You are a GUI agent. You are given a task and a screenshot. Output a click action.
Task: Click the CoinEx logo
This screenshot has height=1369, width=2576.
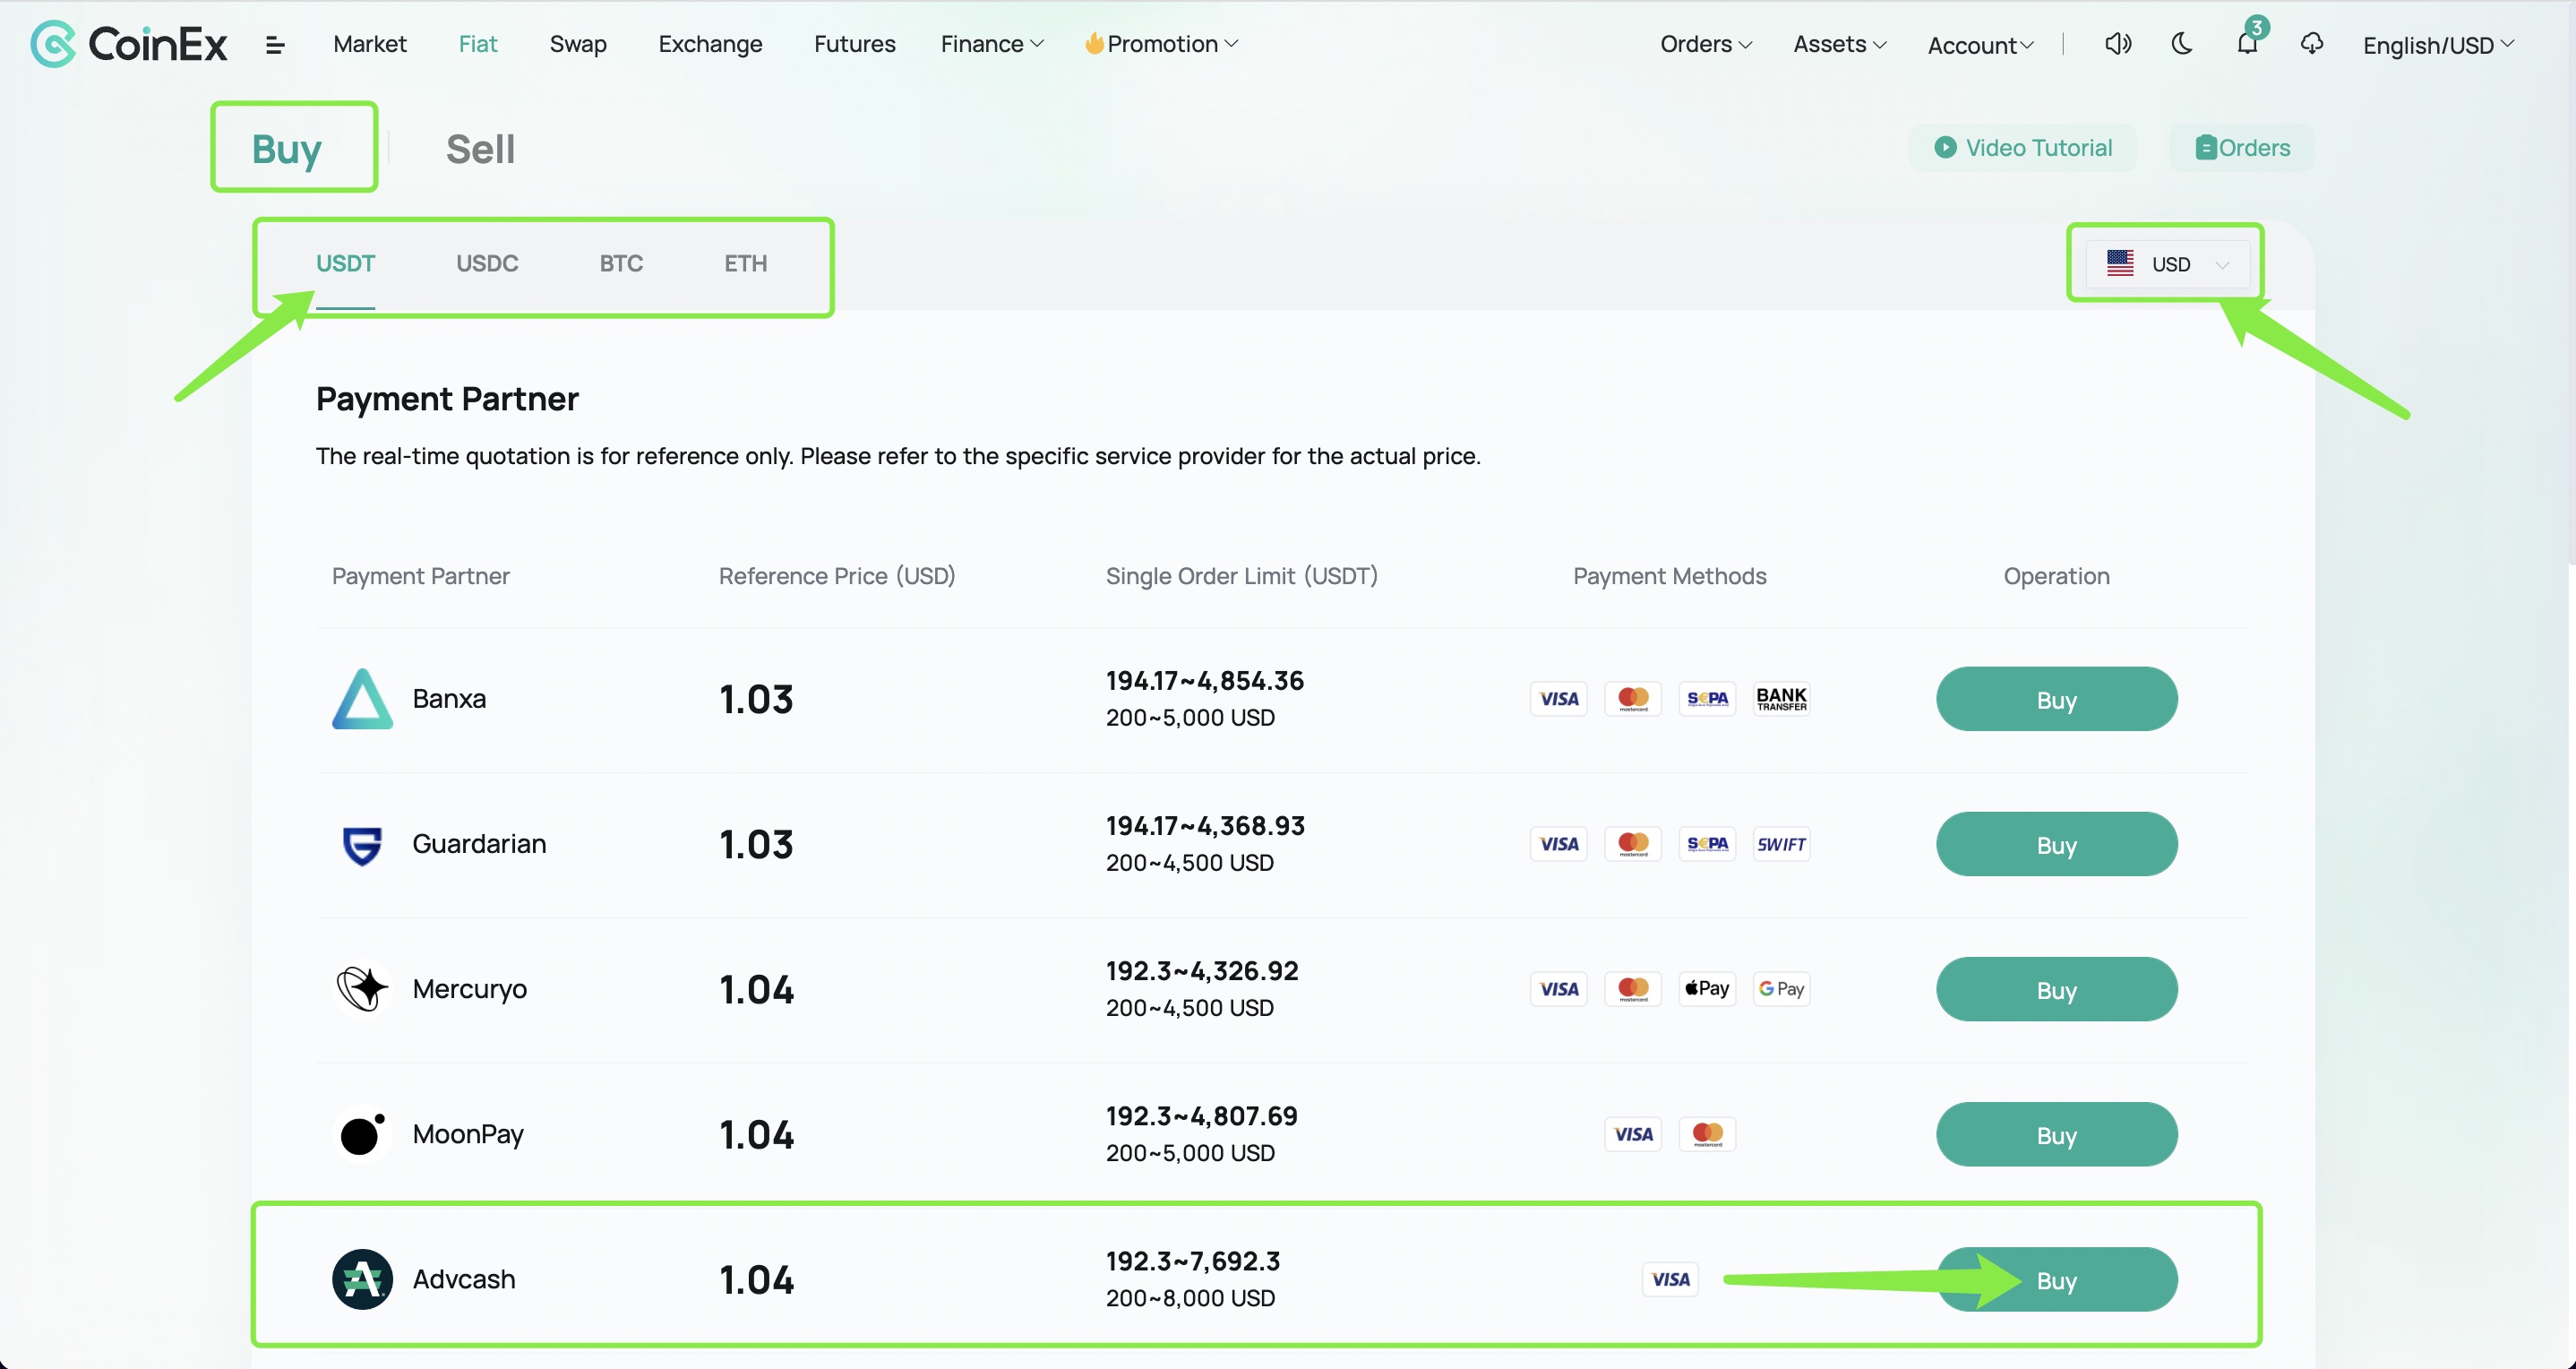pos(129,44)
